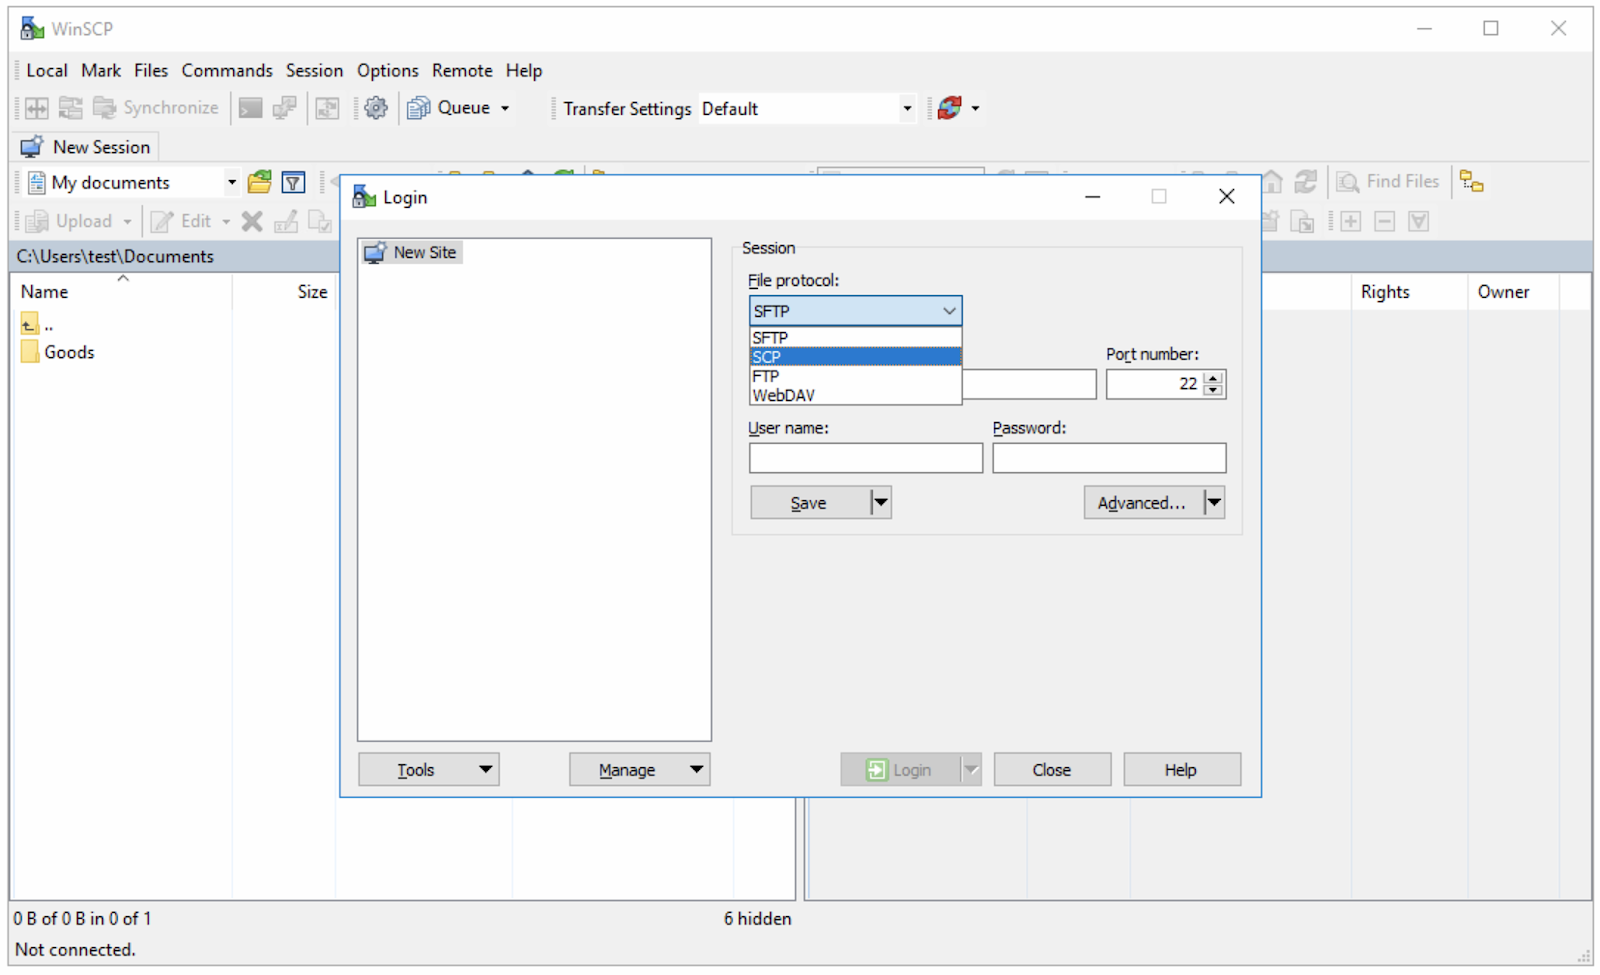Open the Save button dropdown arrow
The image size is (1600, 975).
[x=880, y=502]
